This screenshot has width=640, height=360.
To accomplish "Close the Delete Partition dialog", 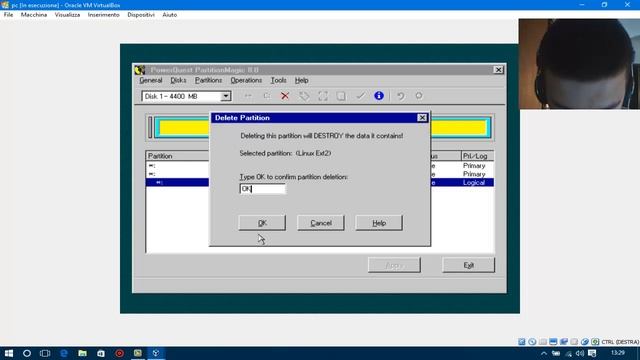I will click(x=422, y=118).
